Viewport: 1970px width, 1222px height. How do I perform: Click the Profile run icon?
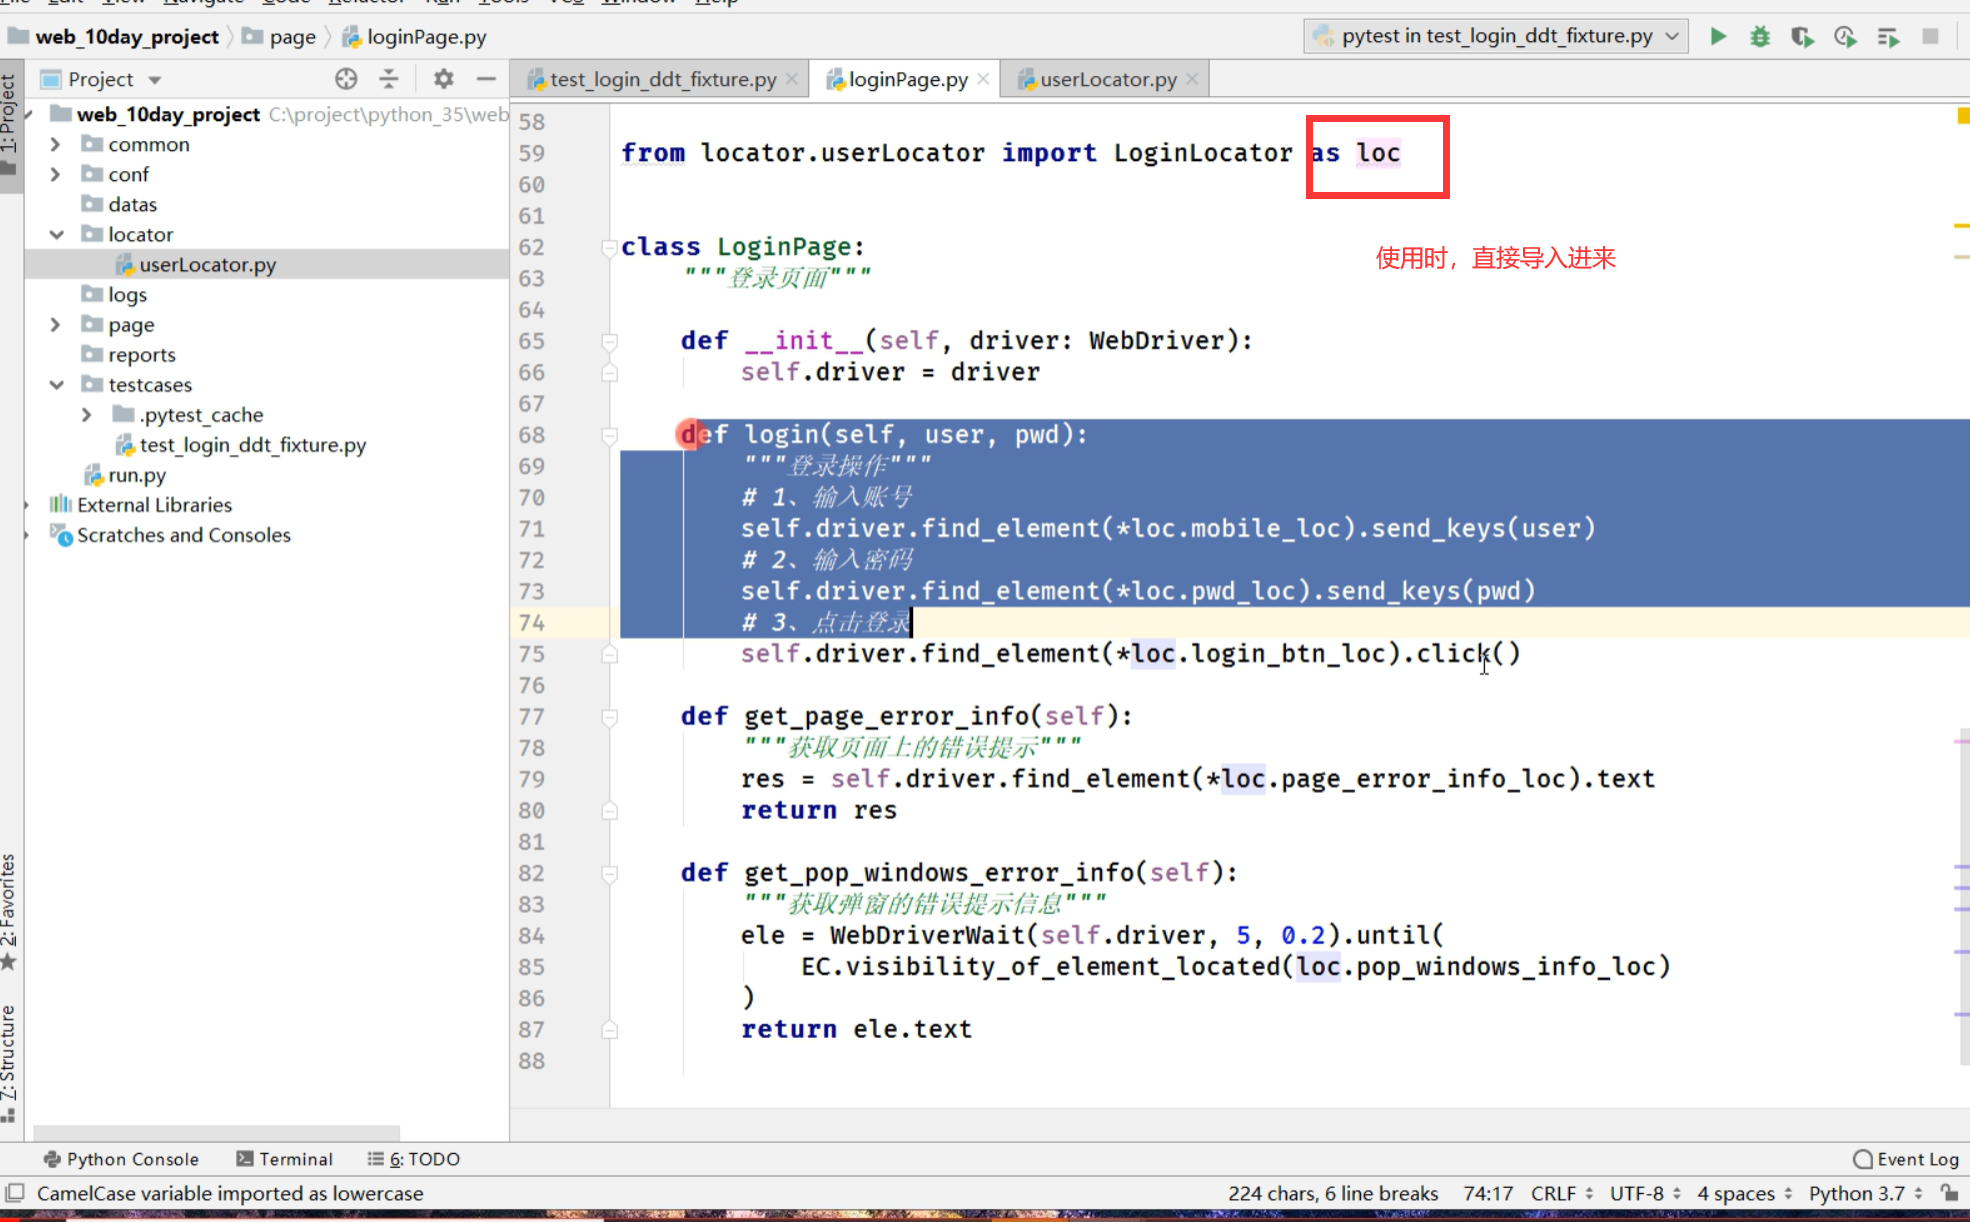1845,37
